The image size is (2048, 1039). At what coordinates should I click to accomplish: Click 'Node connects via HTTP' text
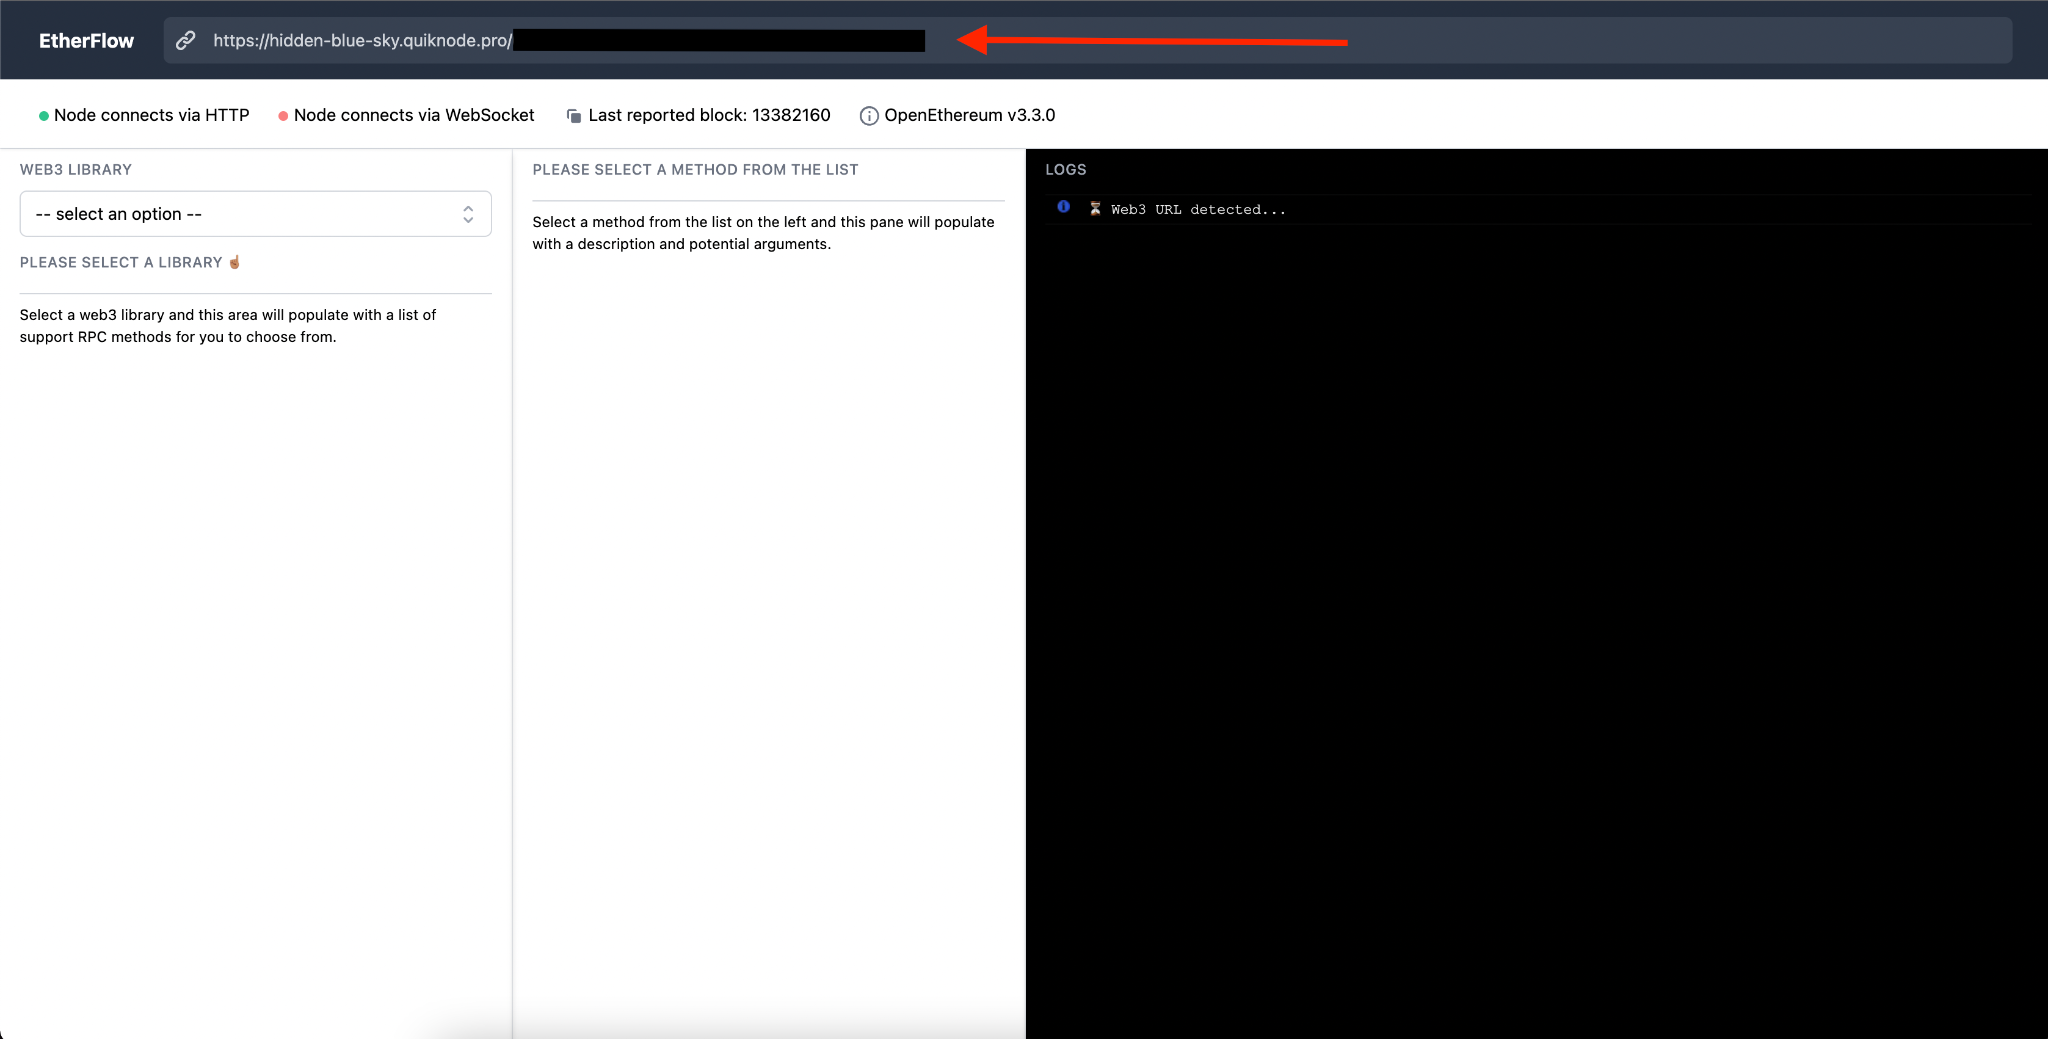click(152, 115)
